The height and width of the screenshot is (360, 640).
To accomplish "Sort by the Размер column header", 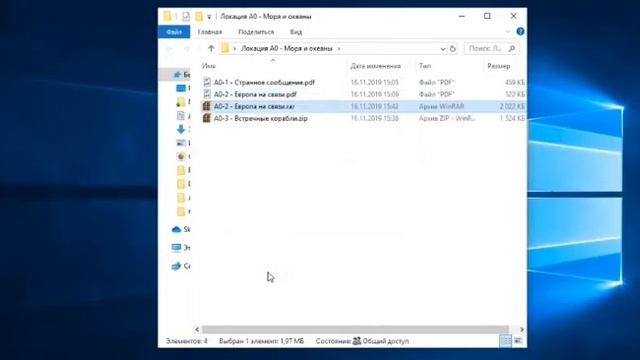I will [x=498, y=66].
